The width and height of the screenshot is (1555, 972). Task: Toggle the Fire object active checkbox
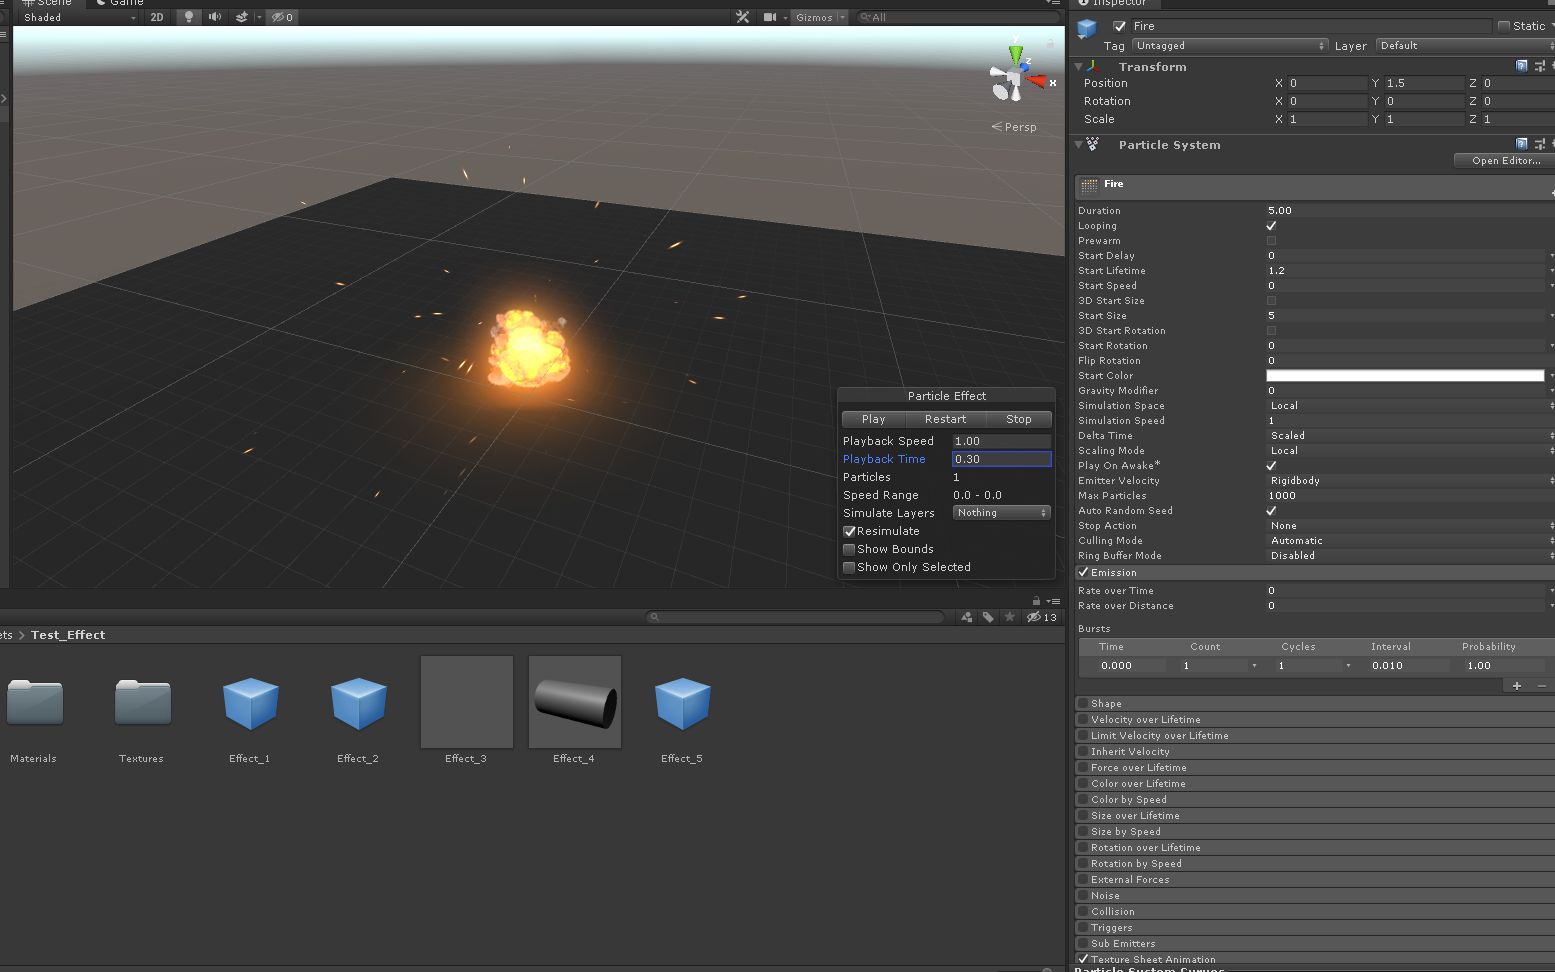point(1119,26)
